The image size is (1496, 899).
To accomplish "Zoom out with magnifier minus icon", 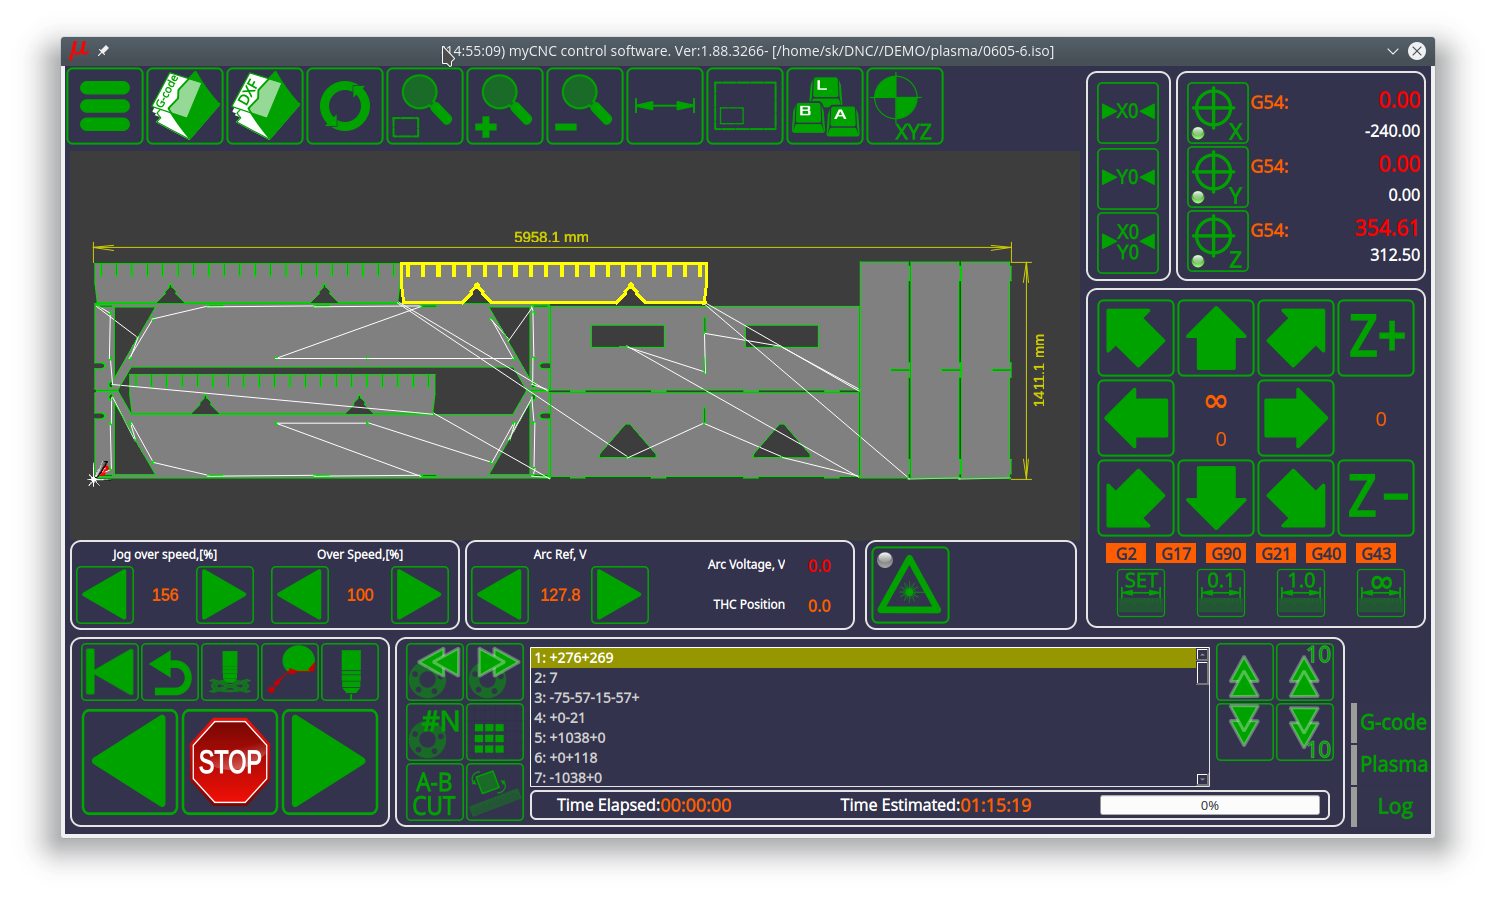I will tap(585, 106).
